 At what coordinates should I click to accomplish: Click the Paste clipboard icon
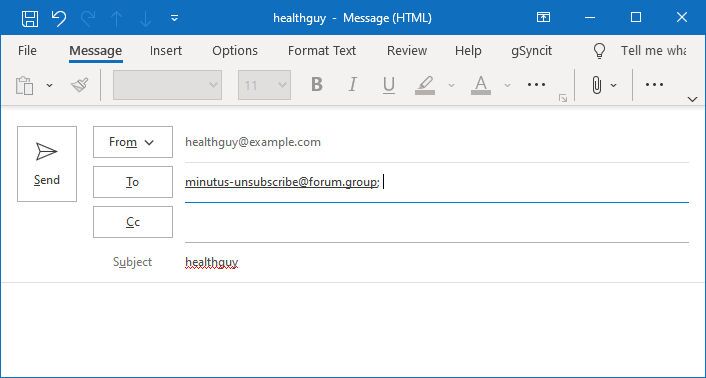coord(25,85)
